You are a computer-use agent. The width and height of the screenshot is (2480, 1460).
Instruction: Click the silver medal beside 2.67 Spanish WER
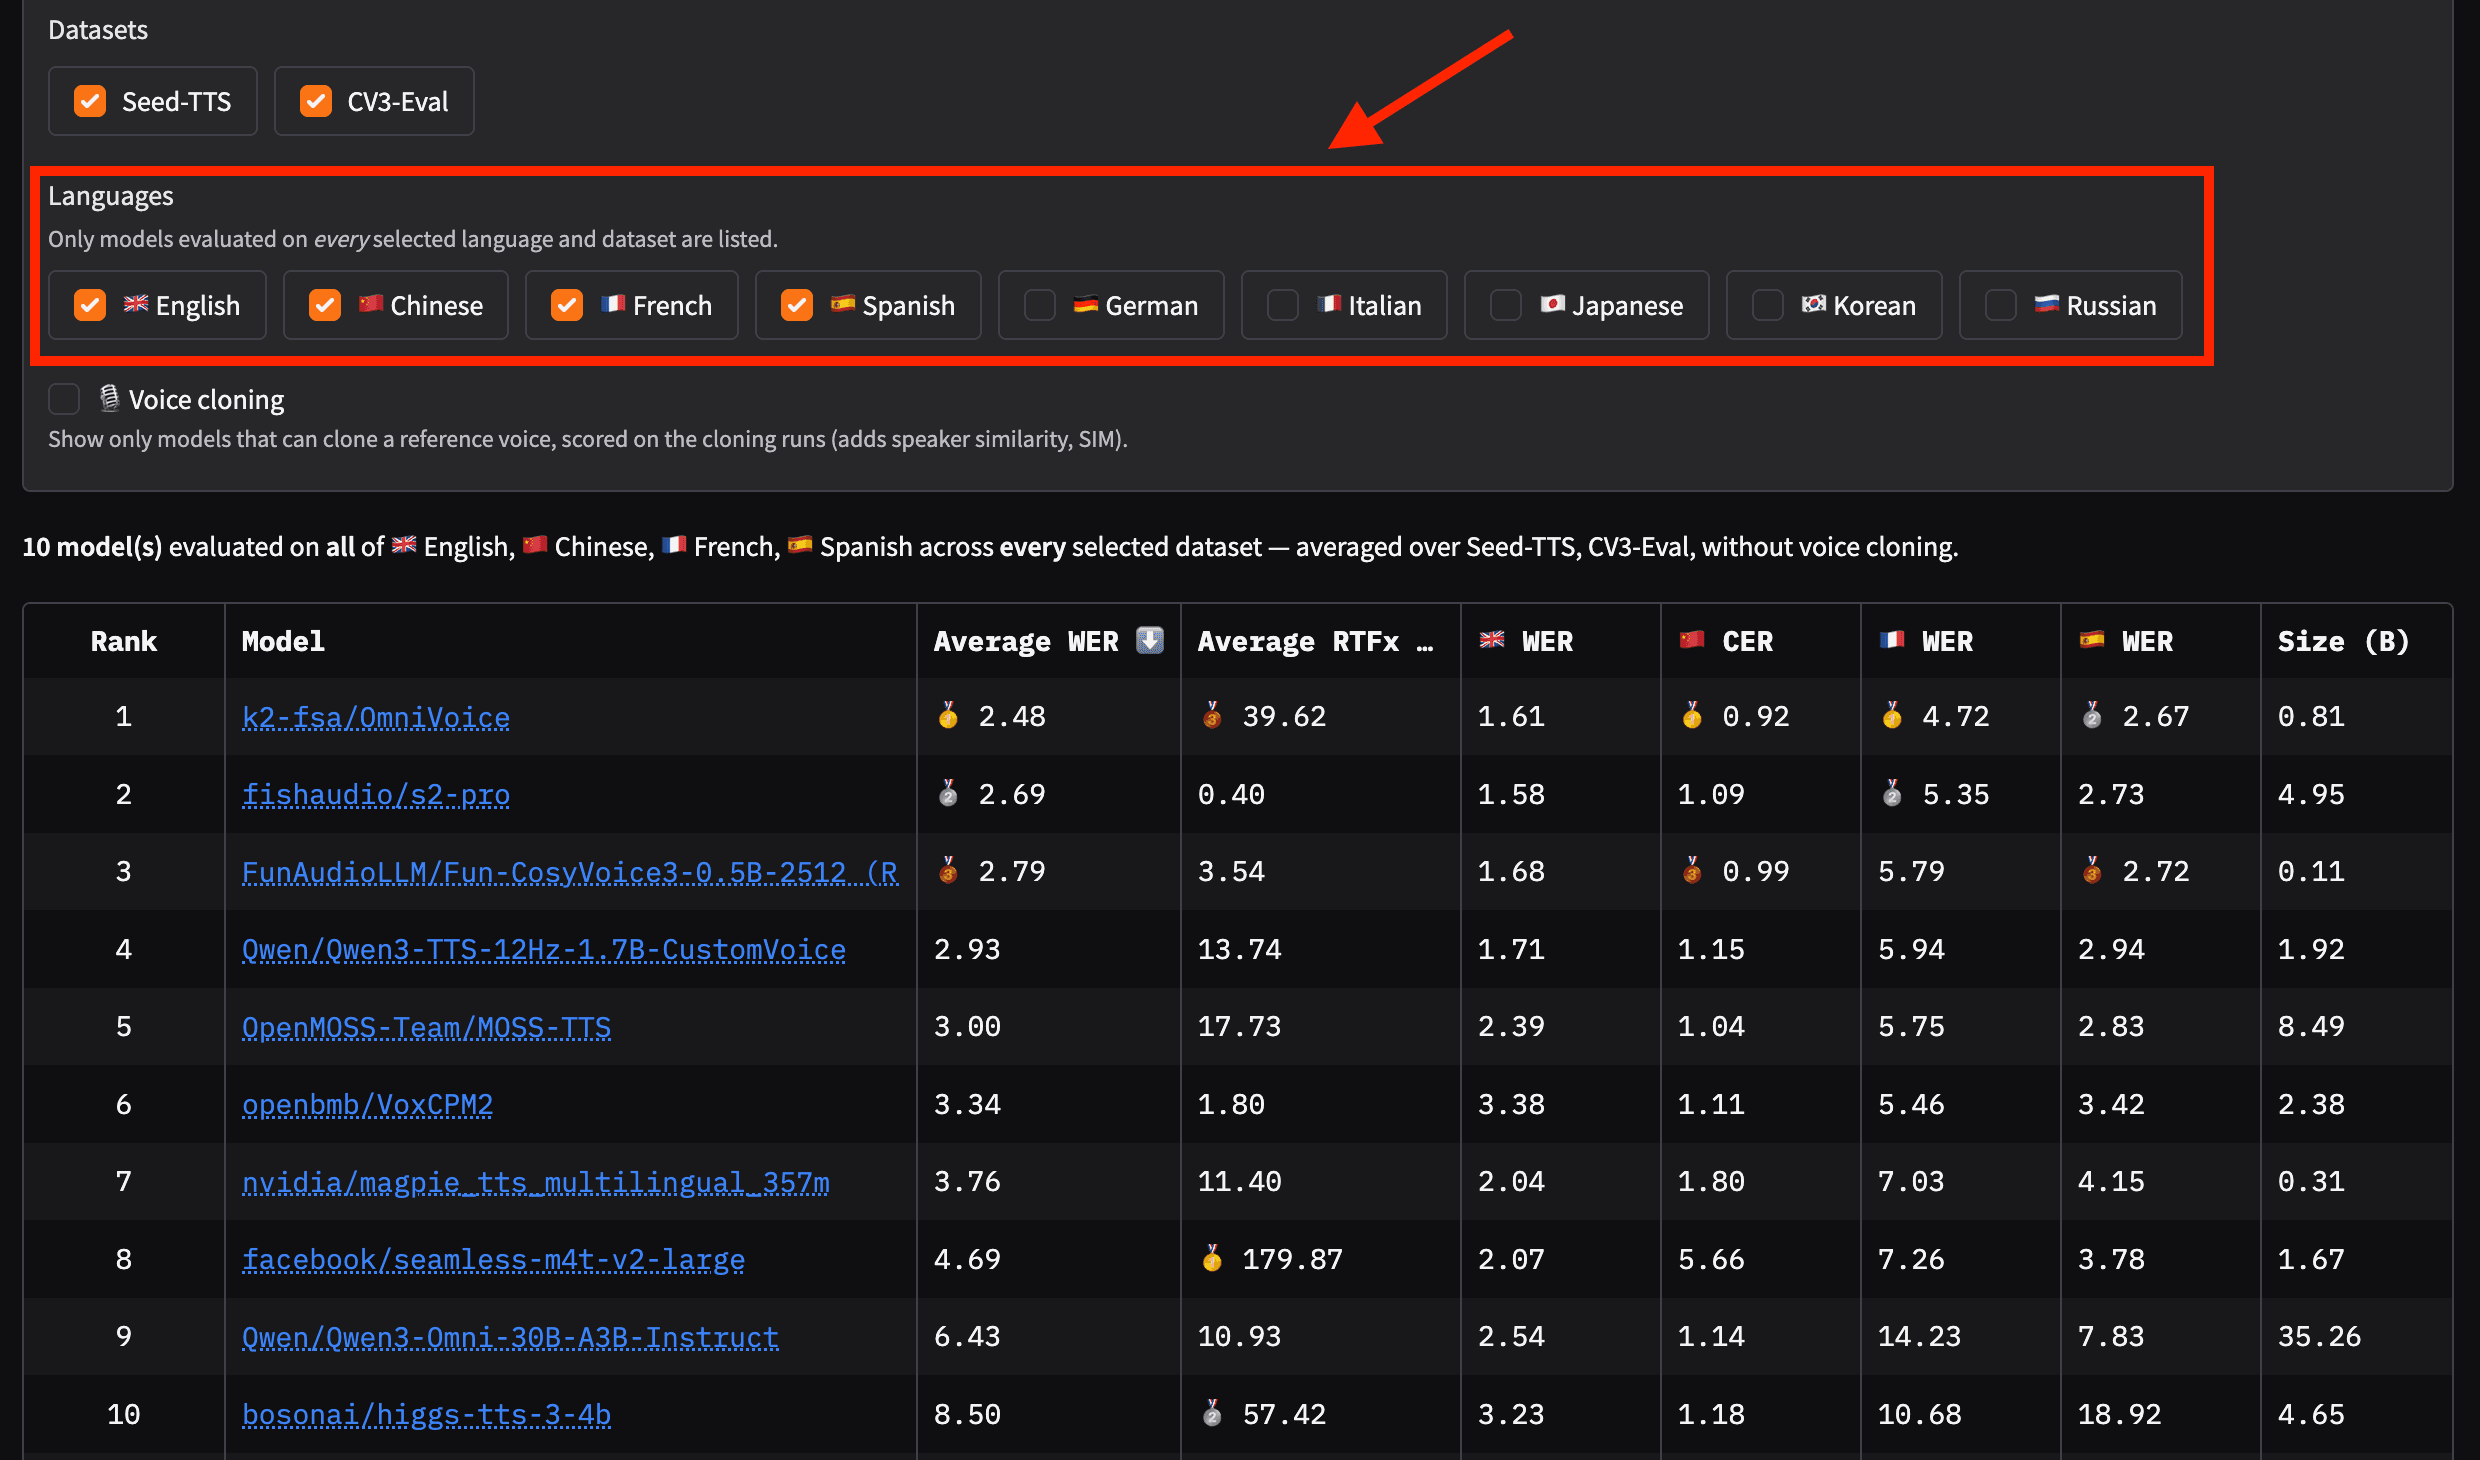[2092, 715]
